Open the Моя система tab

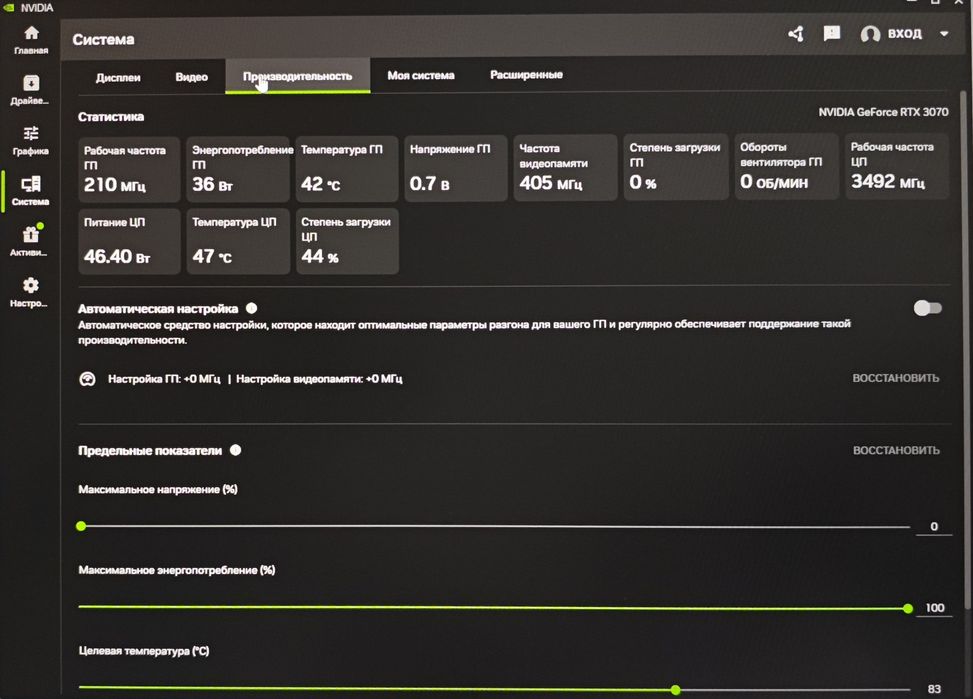point(421,75)
